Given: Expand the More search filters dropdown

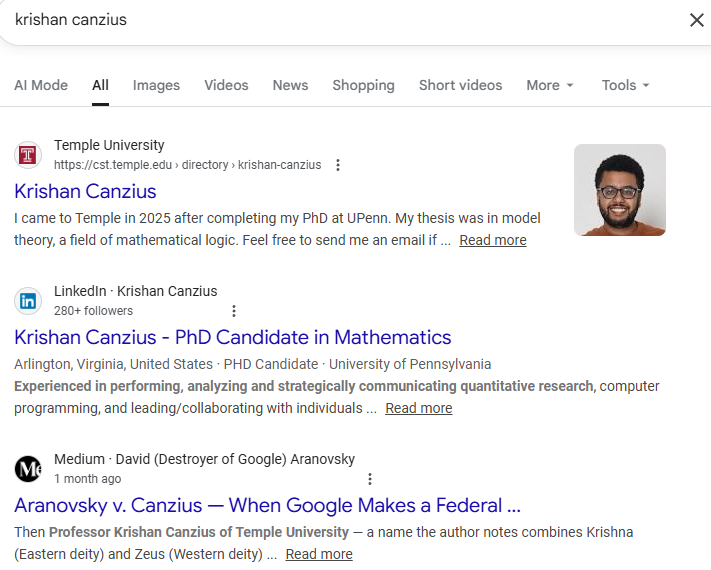Looking at the screenshot, I should (550, 85).
